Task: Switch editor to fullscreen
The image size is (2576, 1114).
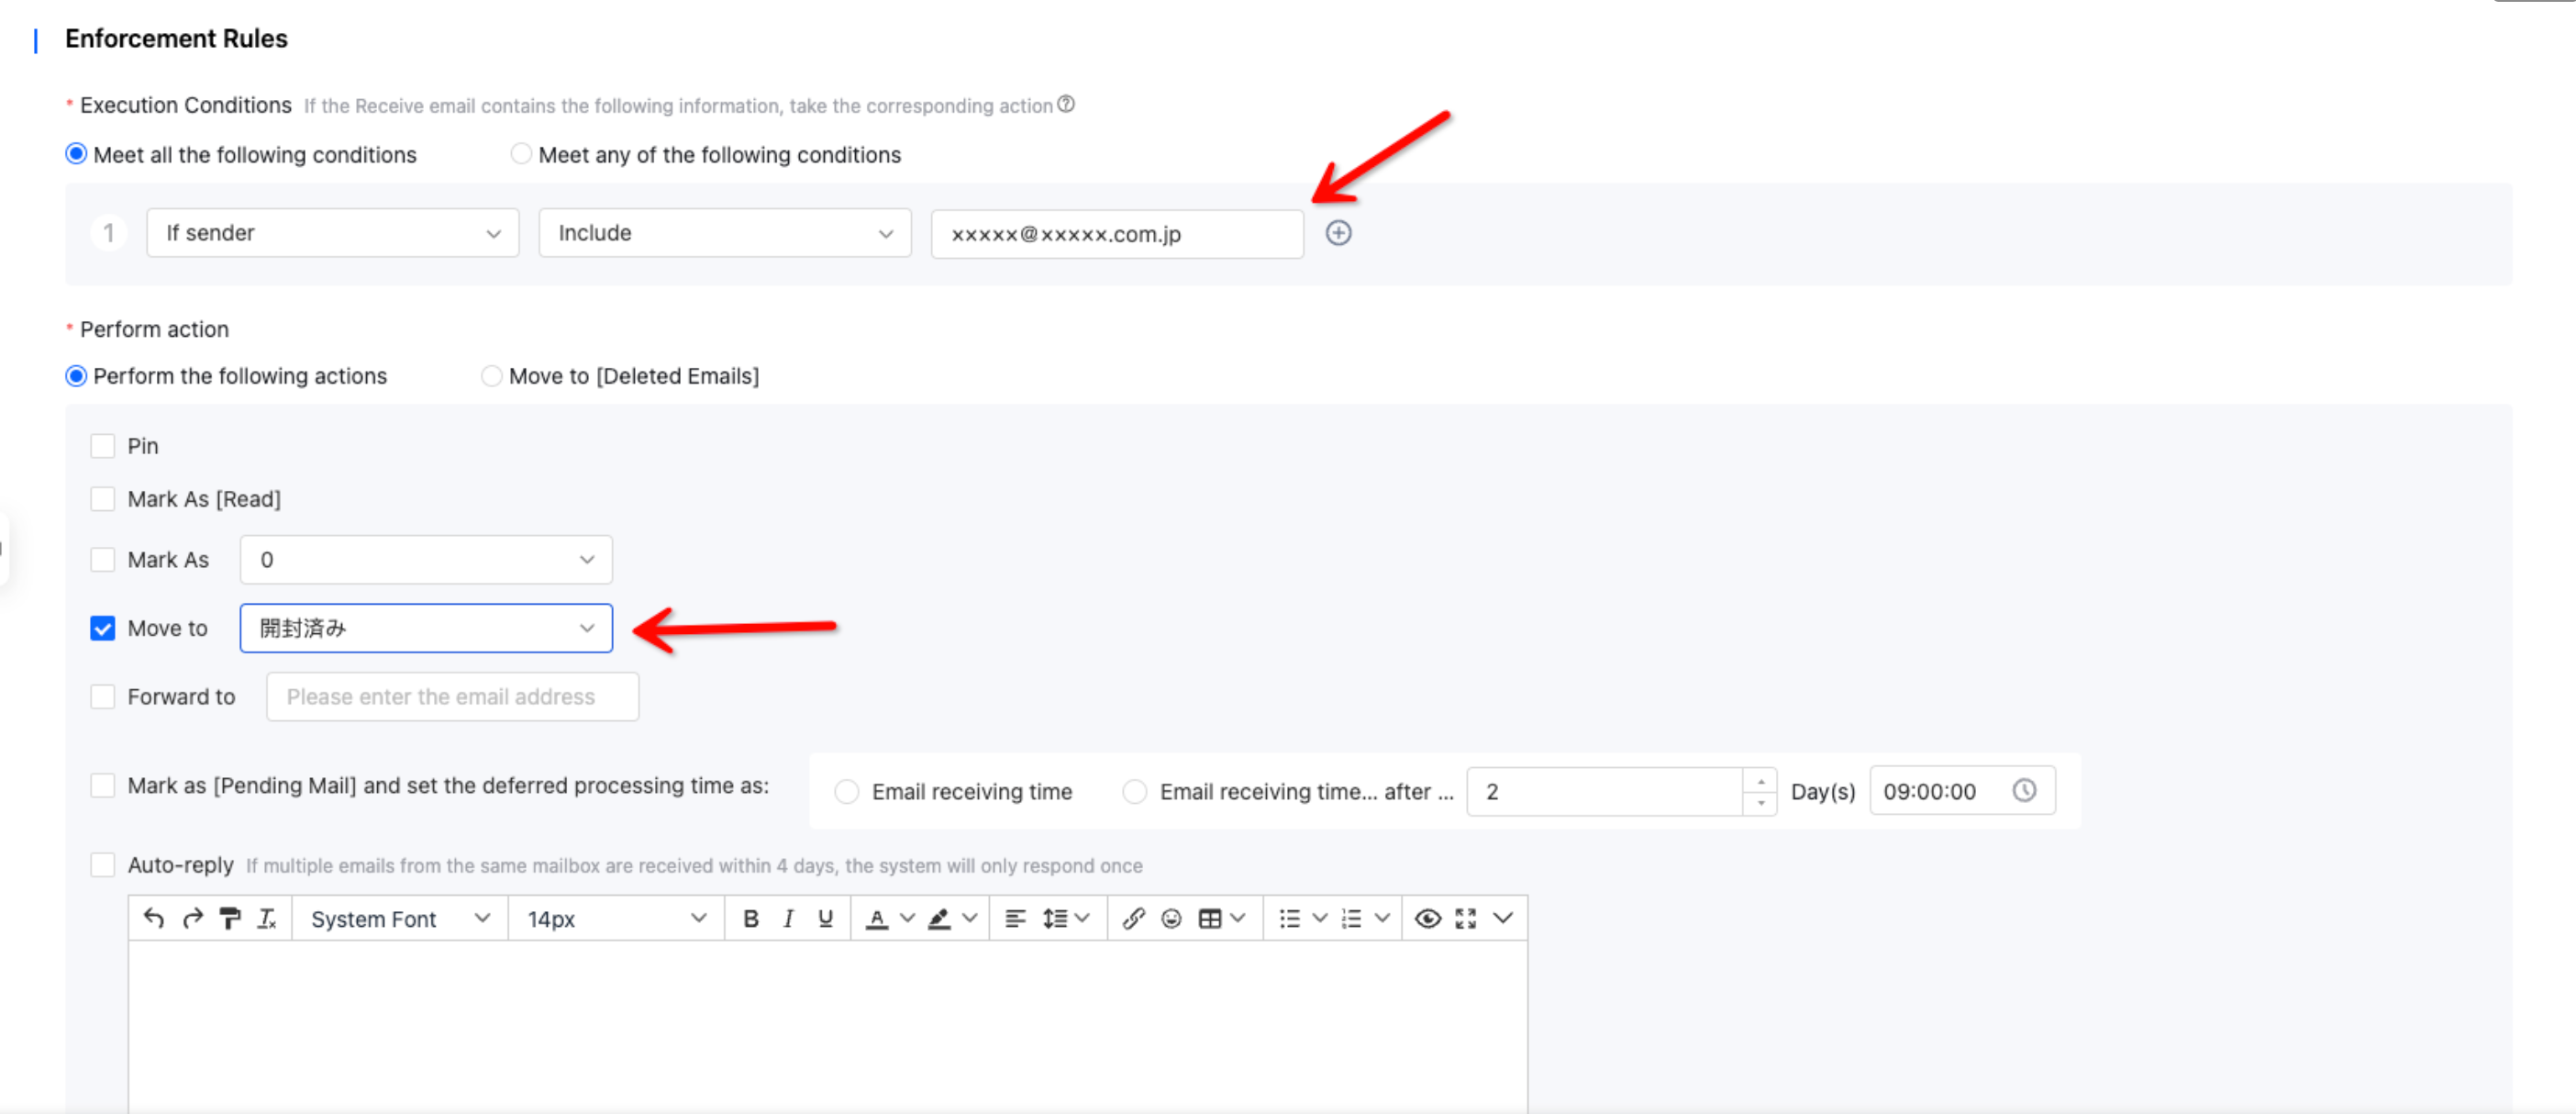Action: tap(1466, 918)
